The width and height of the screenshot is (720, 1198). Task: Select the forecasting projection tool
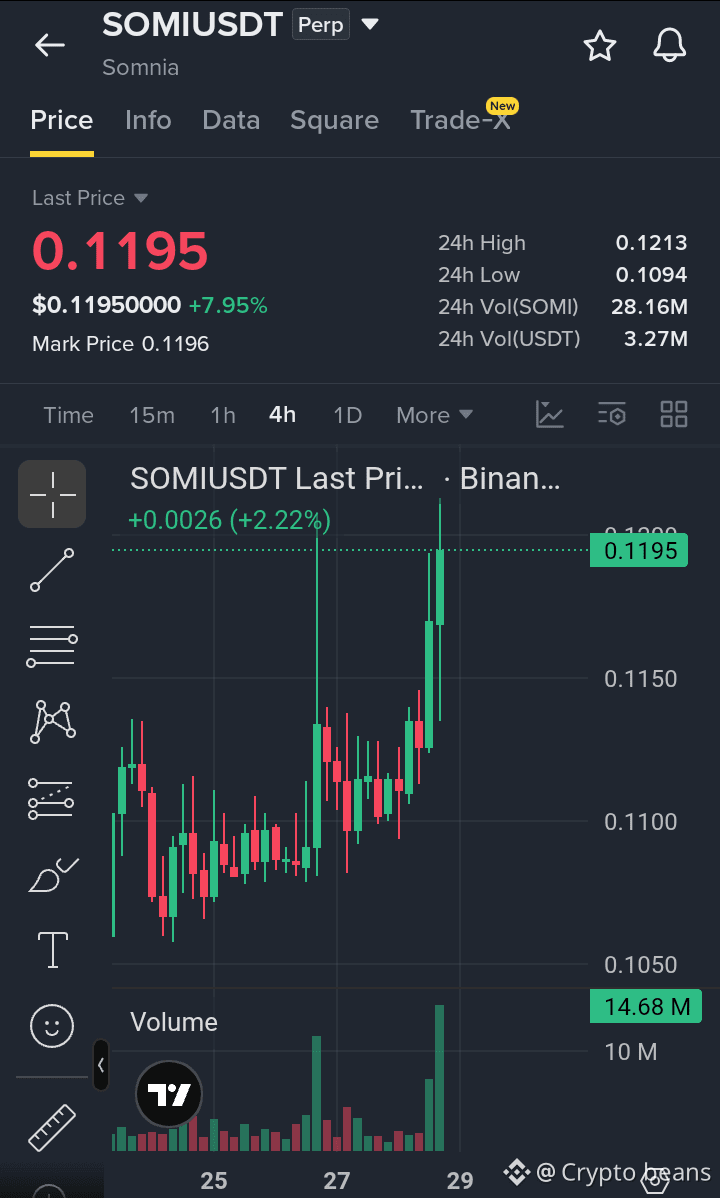tap(51, 798)
